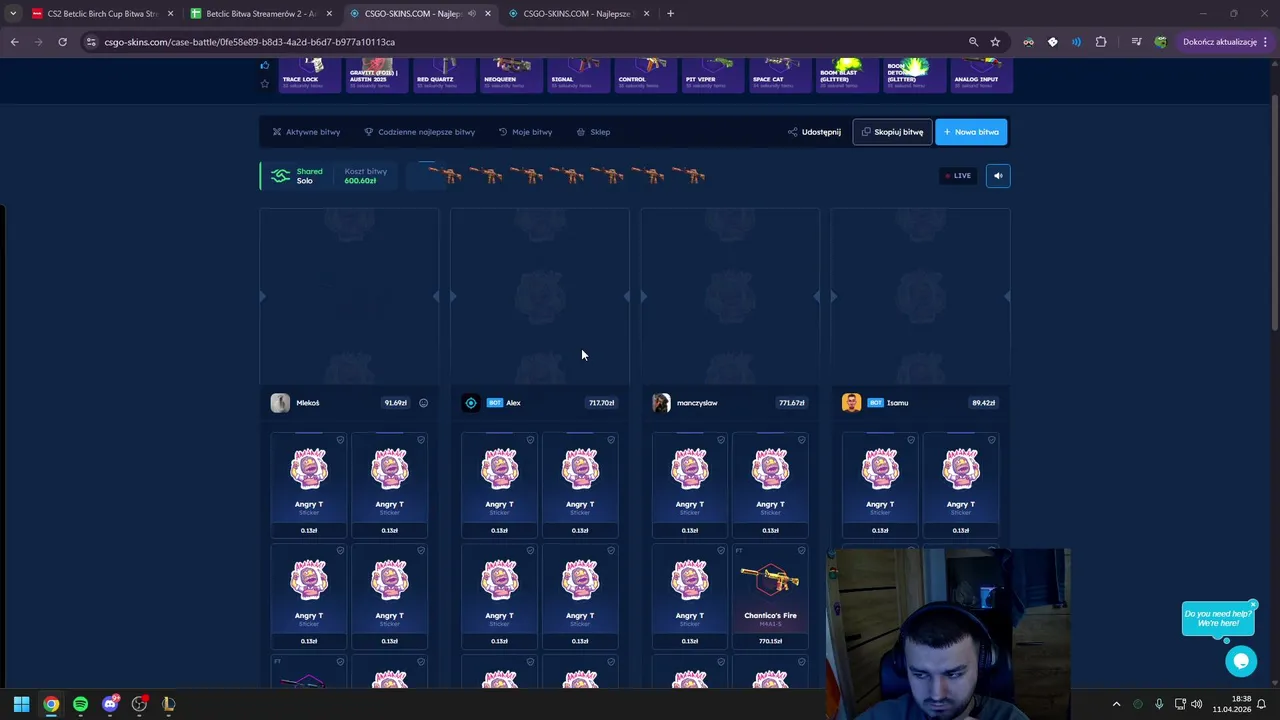Open a new browser tab
The height and width of the screenshot is (720, 1280).
coord(670,14)
